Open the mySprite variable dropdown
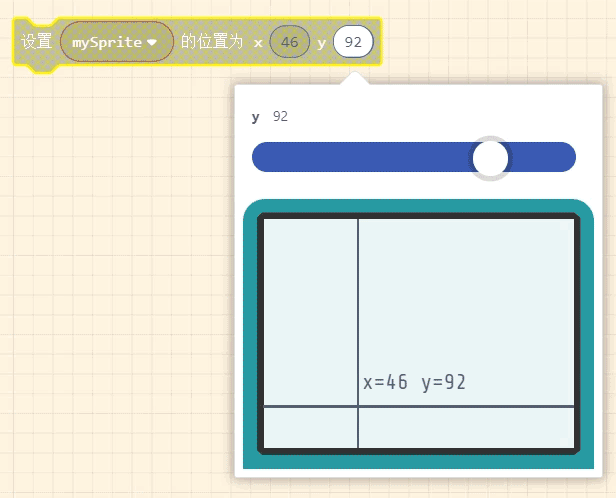 (x=117, y=42)
